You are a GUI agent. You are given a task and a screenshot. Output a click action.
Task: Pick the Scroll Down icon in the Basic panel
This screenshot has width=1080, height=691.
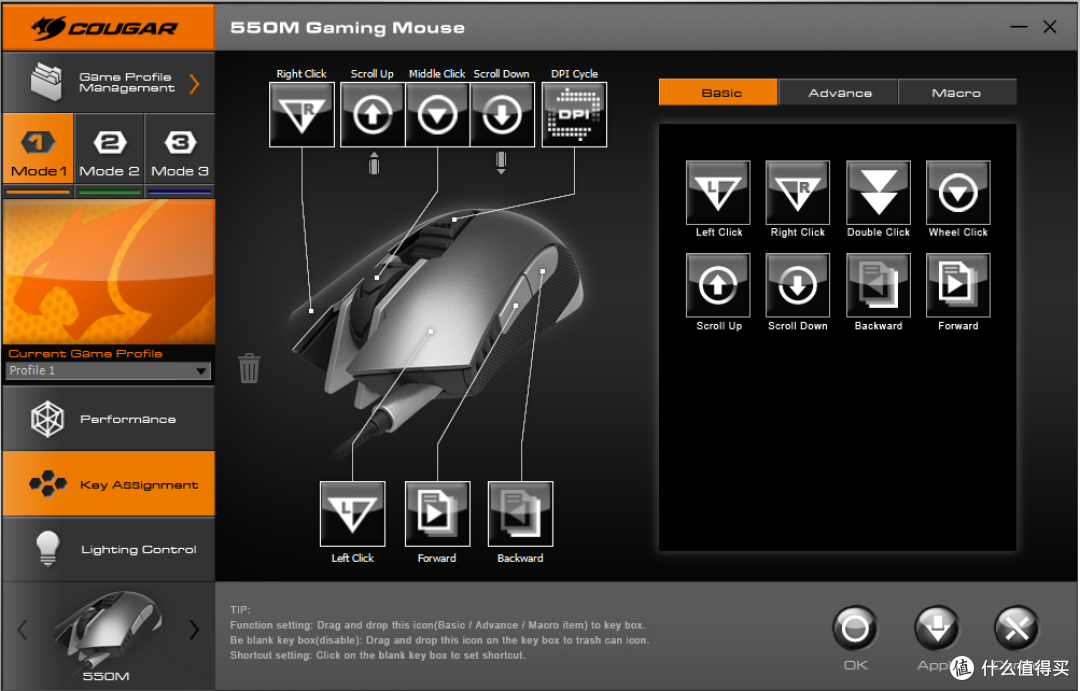tap(798, 285)
